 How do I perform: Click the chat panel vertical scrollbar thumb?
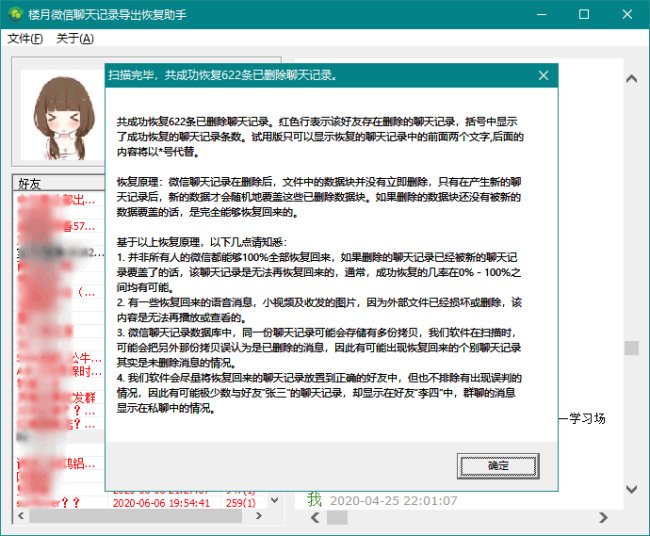(x=631, y=348)
